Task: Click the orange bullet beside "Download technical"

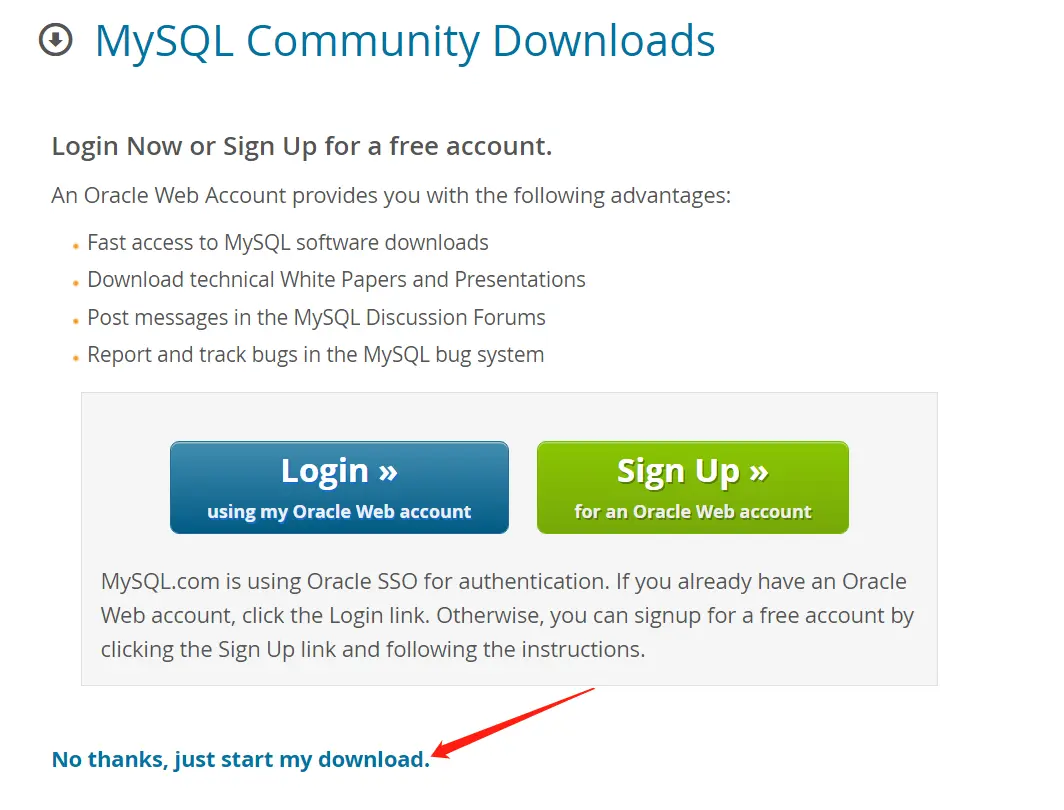Action: (76, 283)
